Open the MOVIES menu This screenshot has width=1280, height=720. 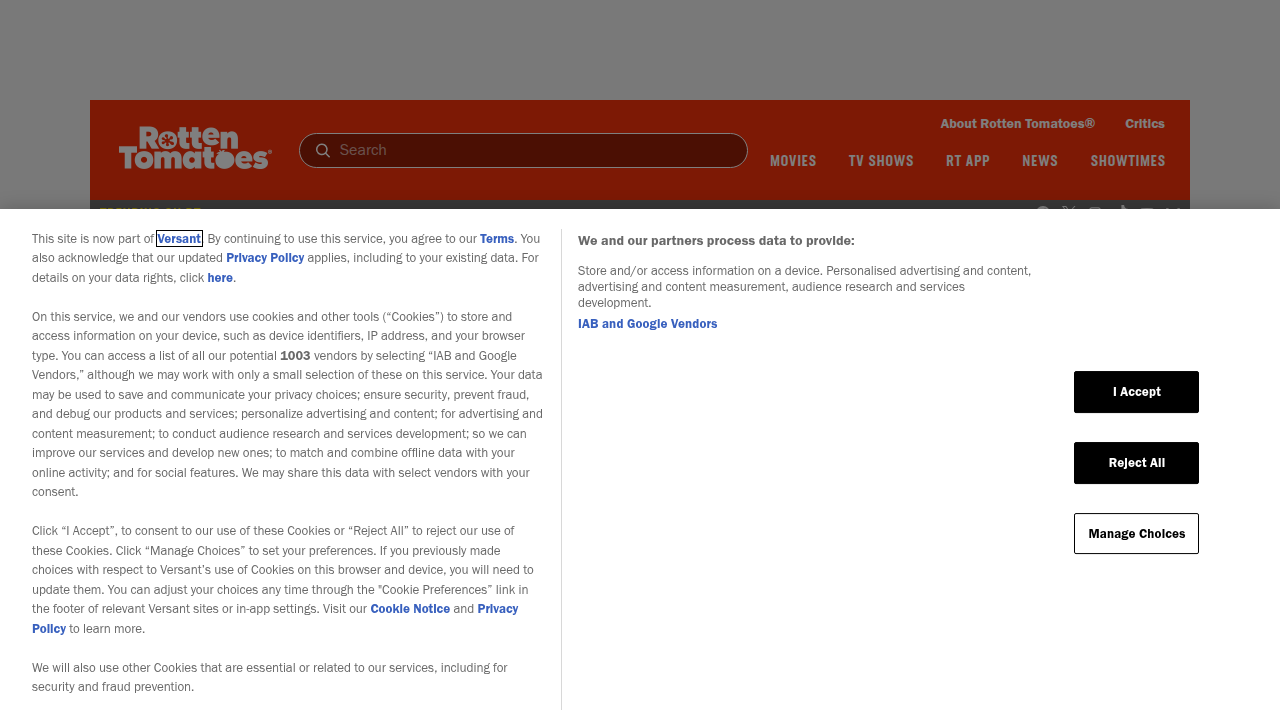pyautogui.click(x=793, y=161)
